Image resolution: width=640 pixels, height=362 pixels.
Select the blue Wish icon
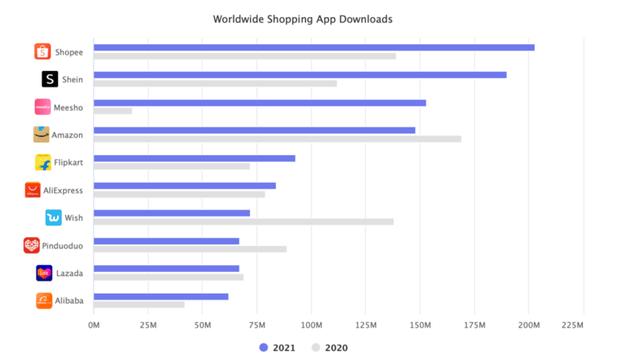tap(53, 218)
